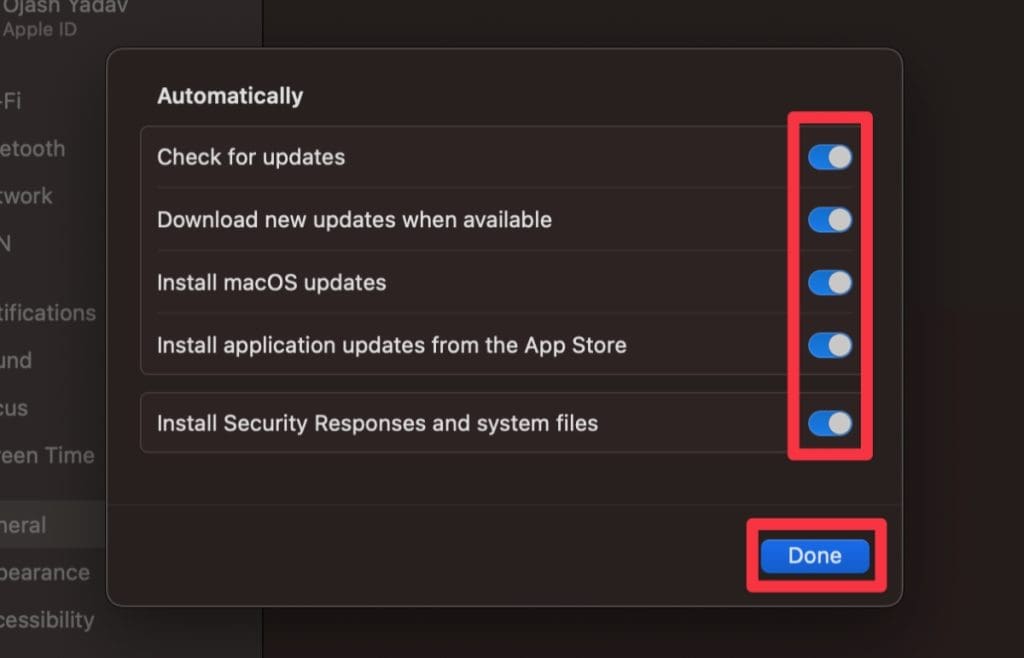Open Screen Time in sidebar
The width and height of the screenshot is (1024, 658).
point(47,455)
